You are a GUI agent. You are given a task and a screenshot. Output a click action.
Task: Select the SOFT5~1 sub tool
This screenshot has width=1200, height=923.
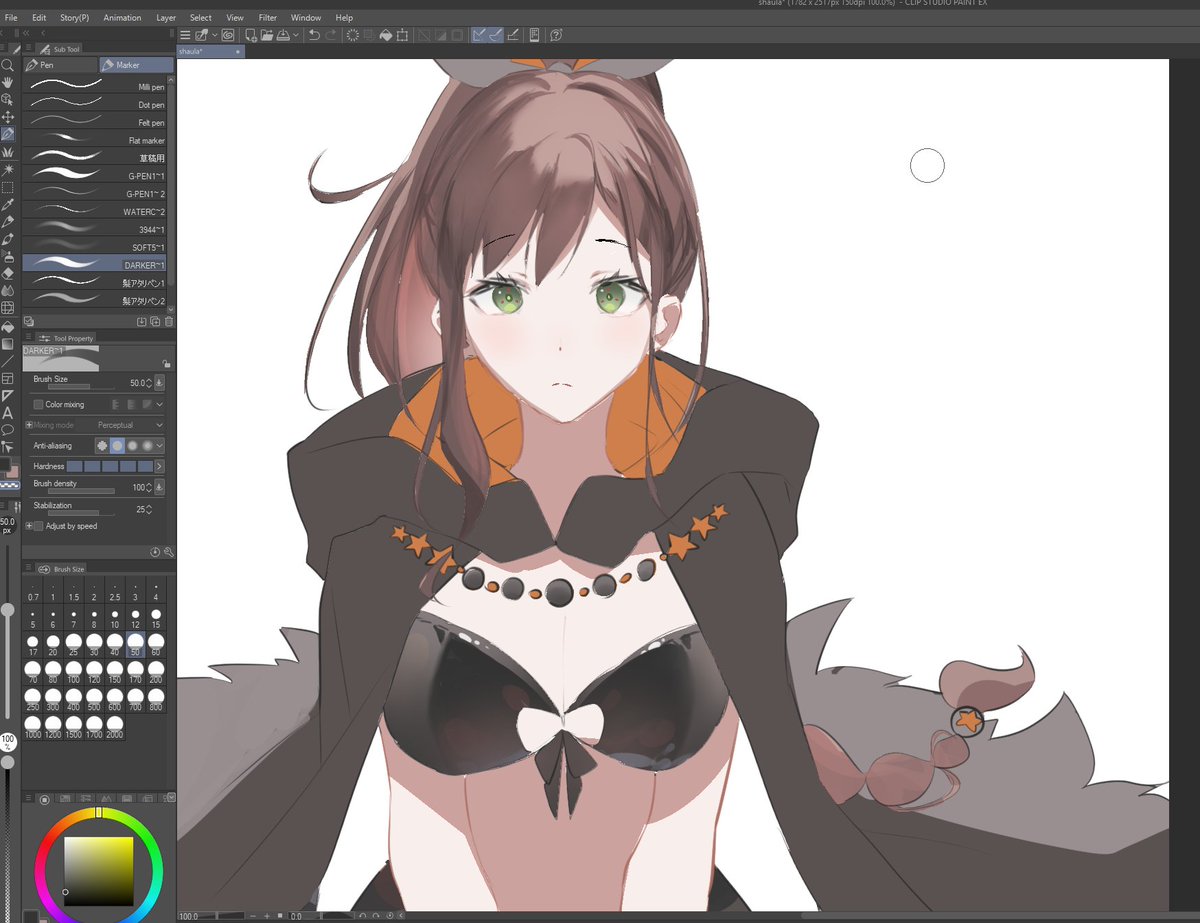click(95, 247)
